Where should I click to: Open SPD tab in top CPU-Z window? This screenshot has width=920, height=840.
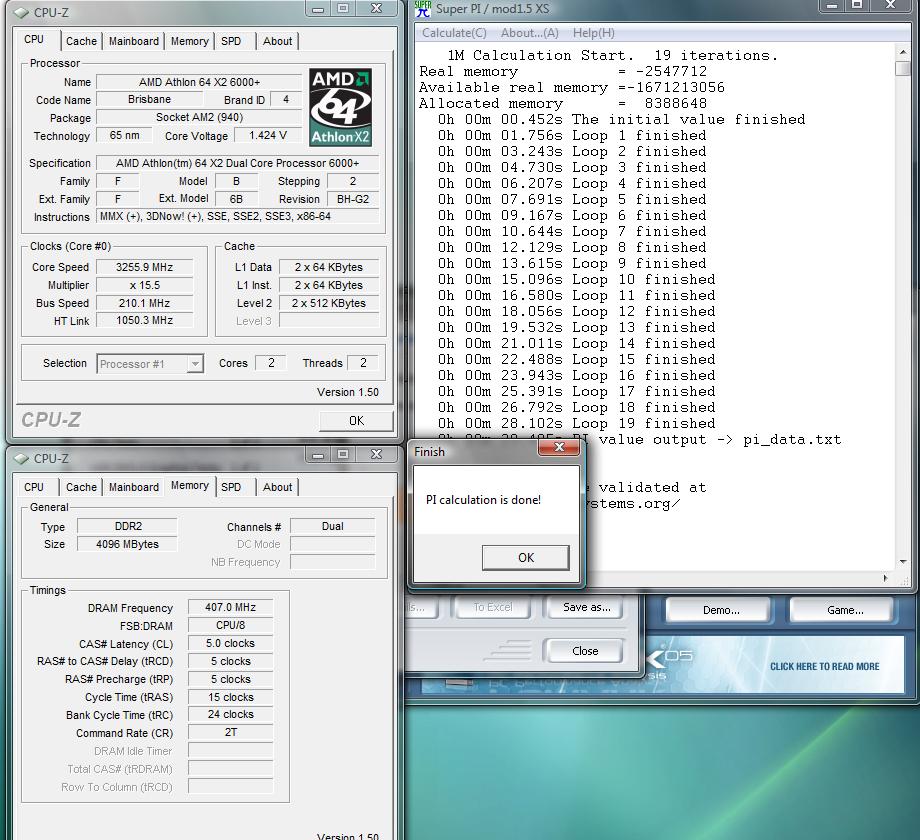click(231, 41)
